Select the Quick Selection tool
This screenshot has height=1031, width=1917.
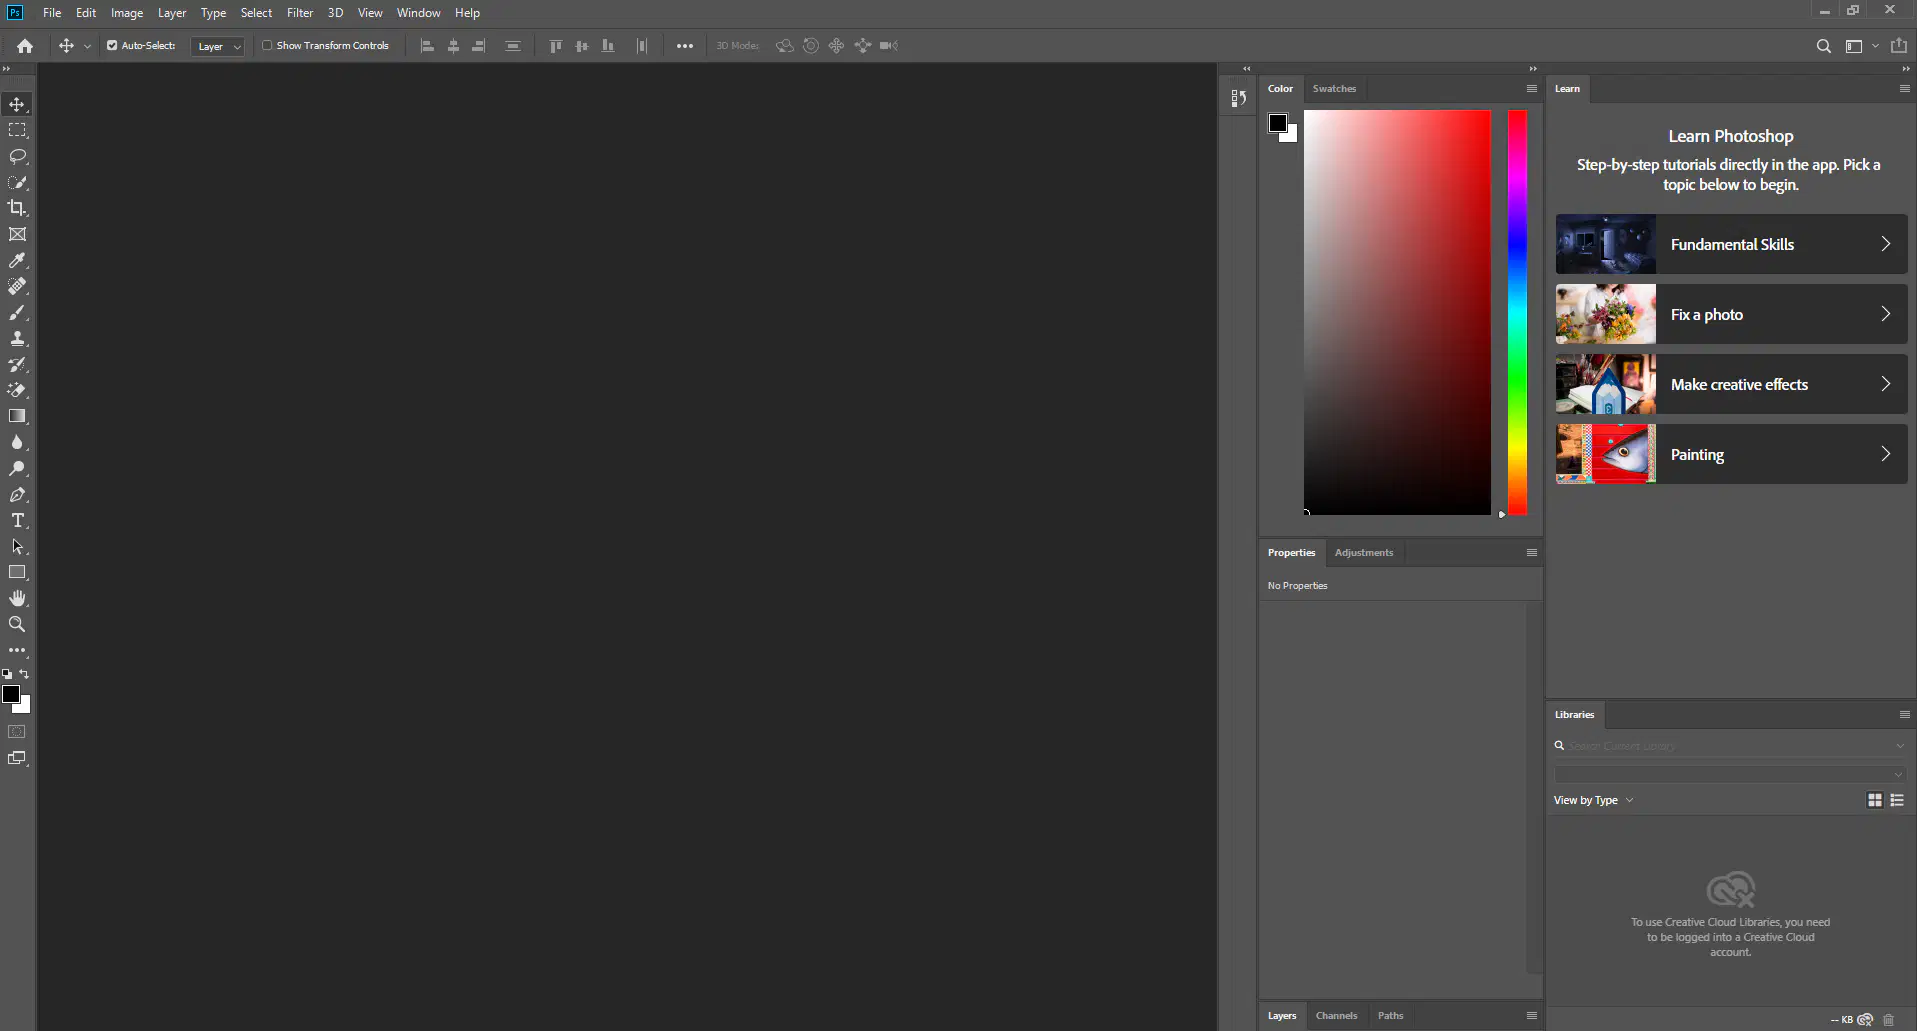tap(17, 182)
